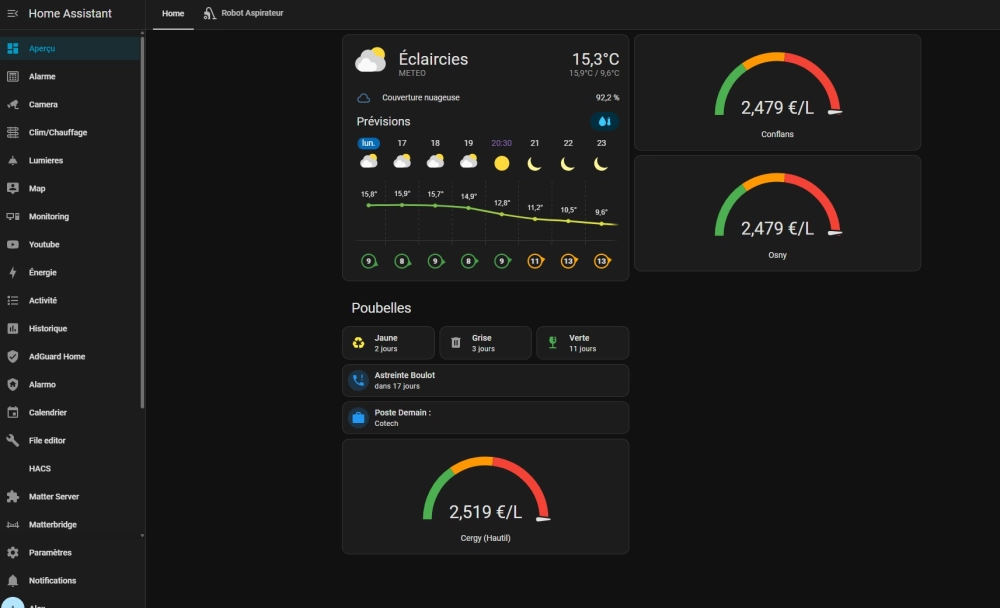The height and width of the screenshot is (608, 1000).
Task: Click the Matter Server puzzle icon
Action: pos(13,496)
